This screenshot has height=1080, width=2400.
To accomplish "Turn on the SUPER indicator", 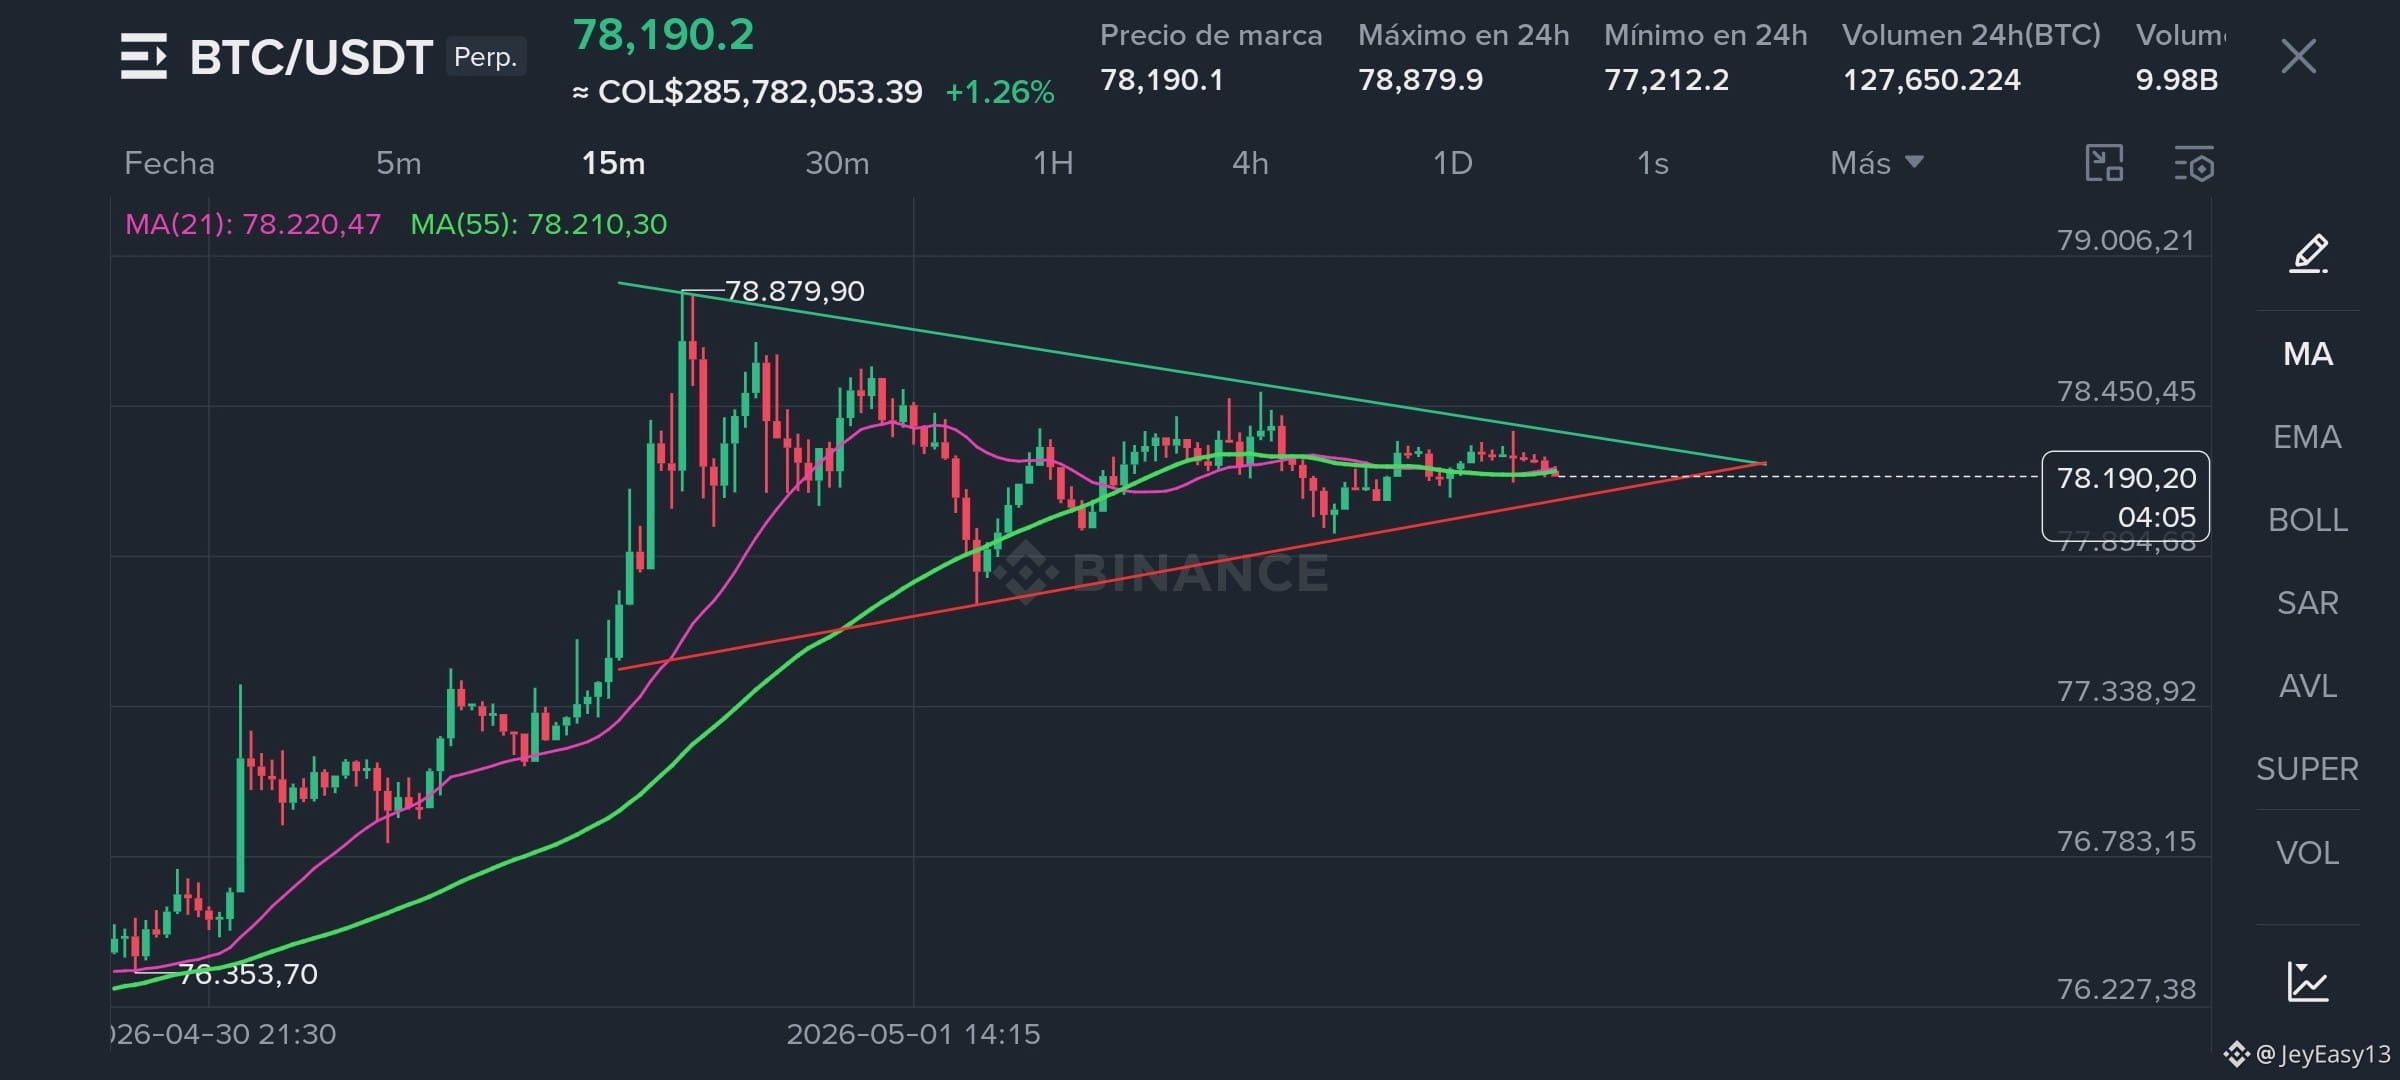I will pyautogui.click(x=2307, y=769).
